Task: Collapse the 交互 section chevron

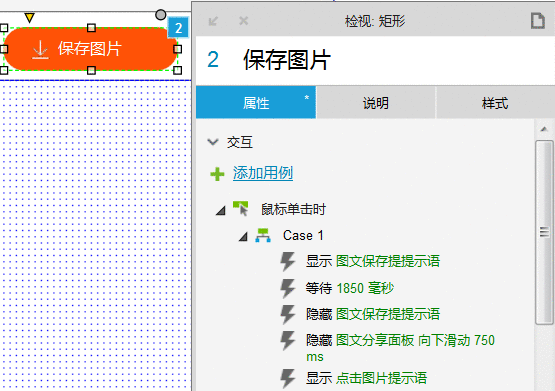Action: (x=213, y=142)
